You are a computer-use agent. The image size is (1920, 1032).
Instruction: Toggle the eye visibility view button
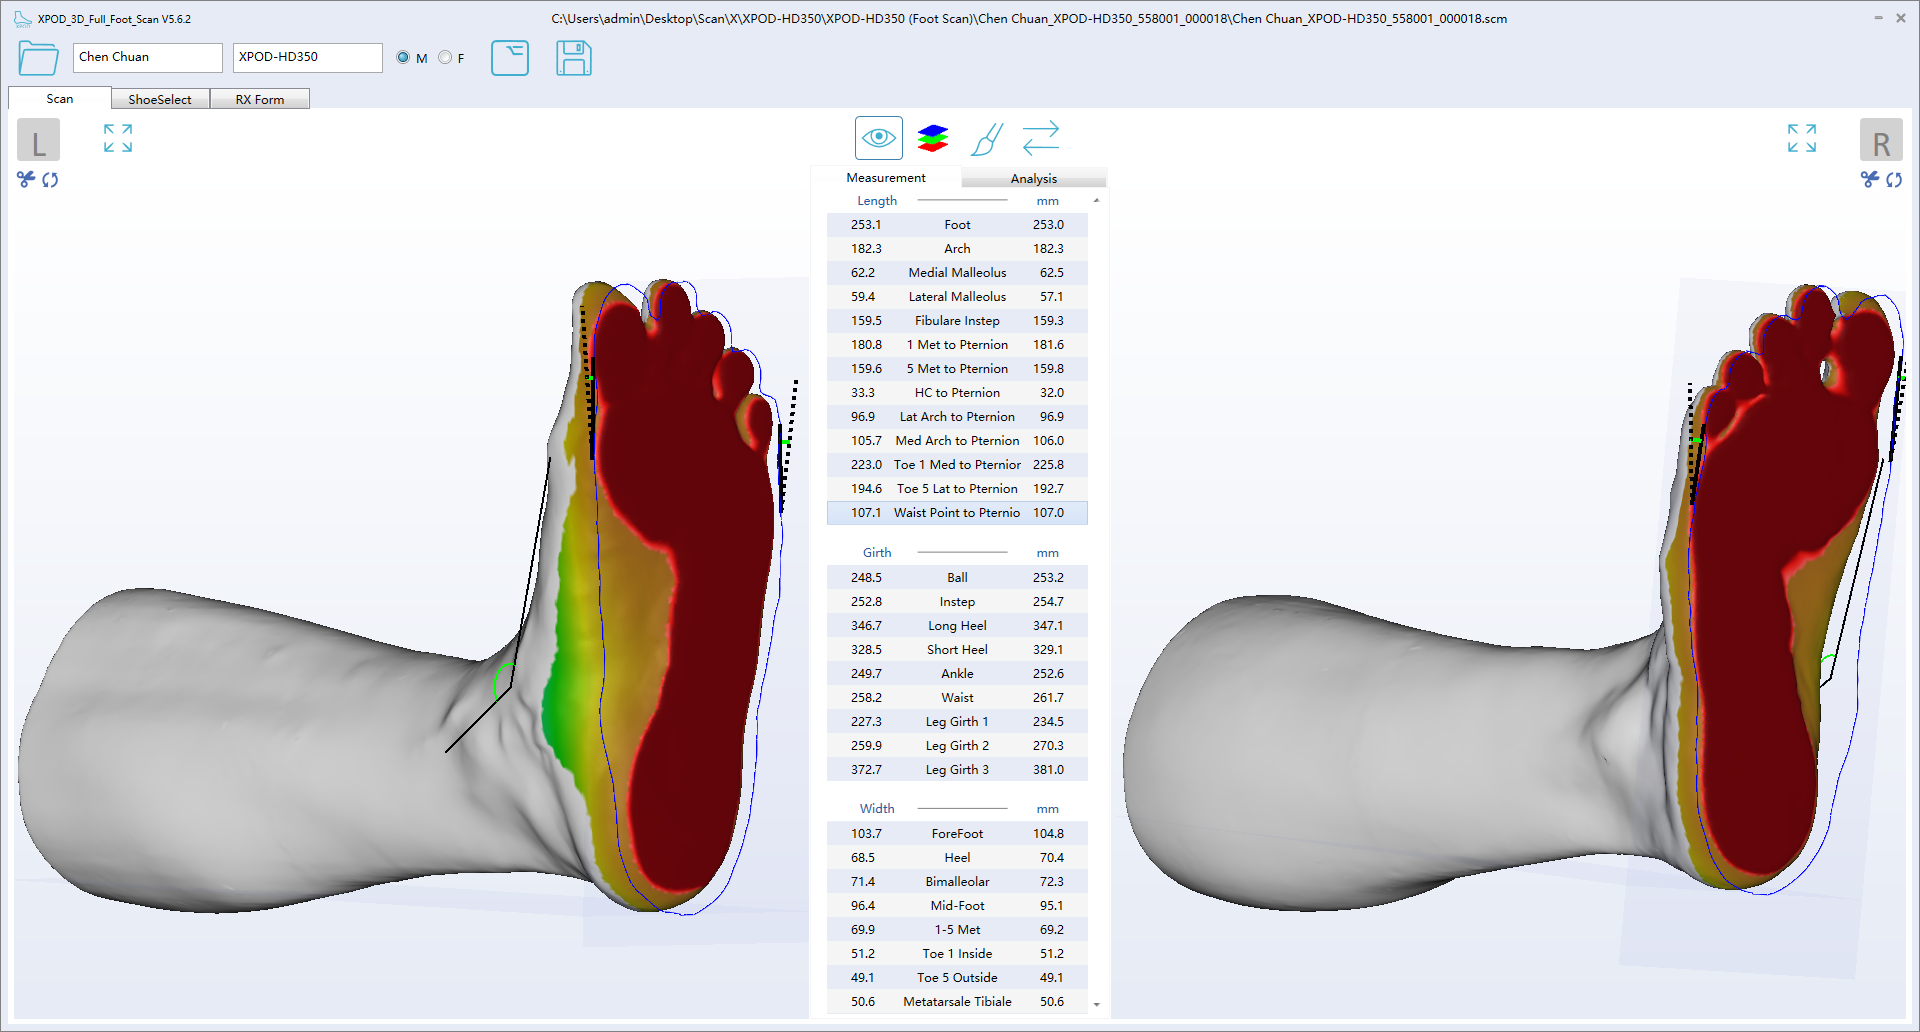pyautogui.click(x=878, y=138)
